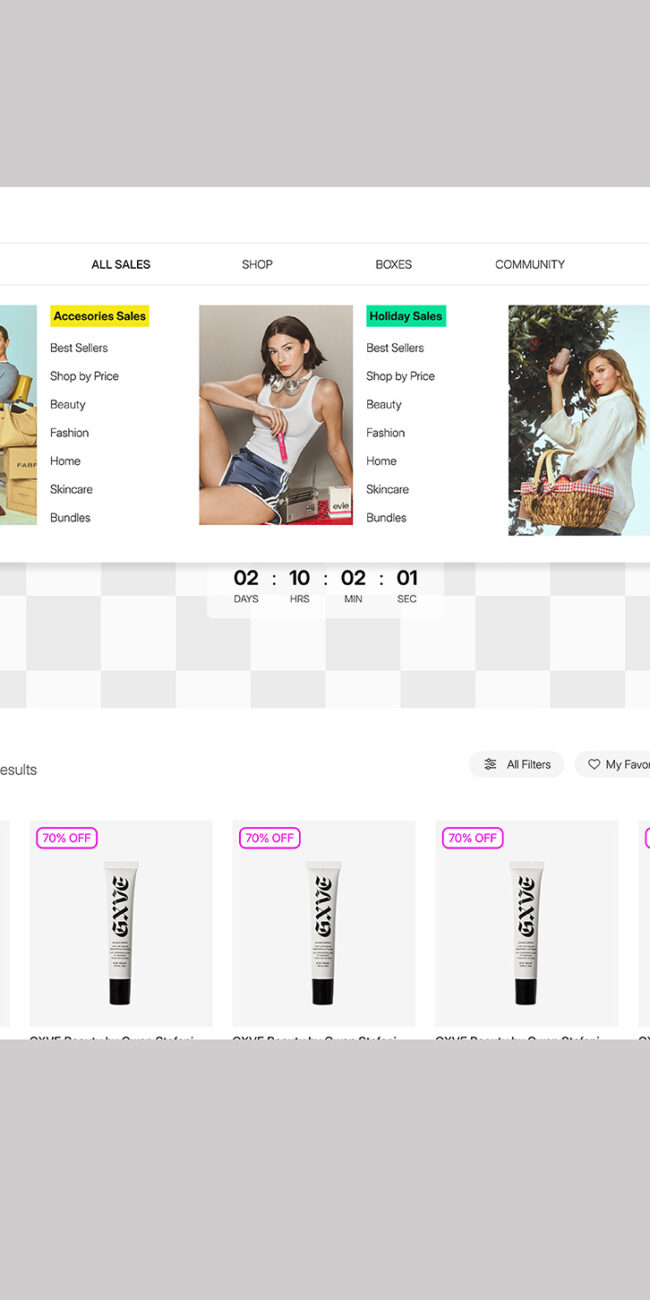The height and width of the screenshot is (1300, 650).
Task: Open the middle GXVE product thumbnail
Action: (x=323, y=925)
